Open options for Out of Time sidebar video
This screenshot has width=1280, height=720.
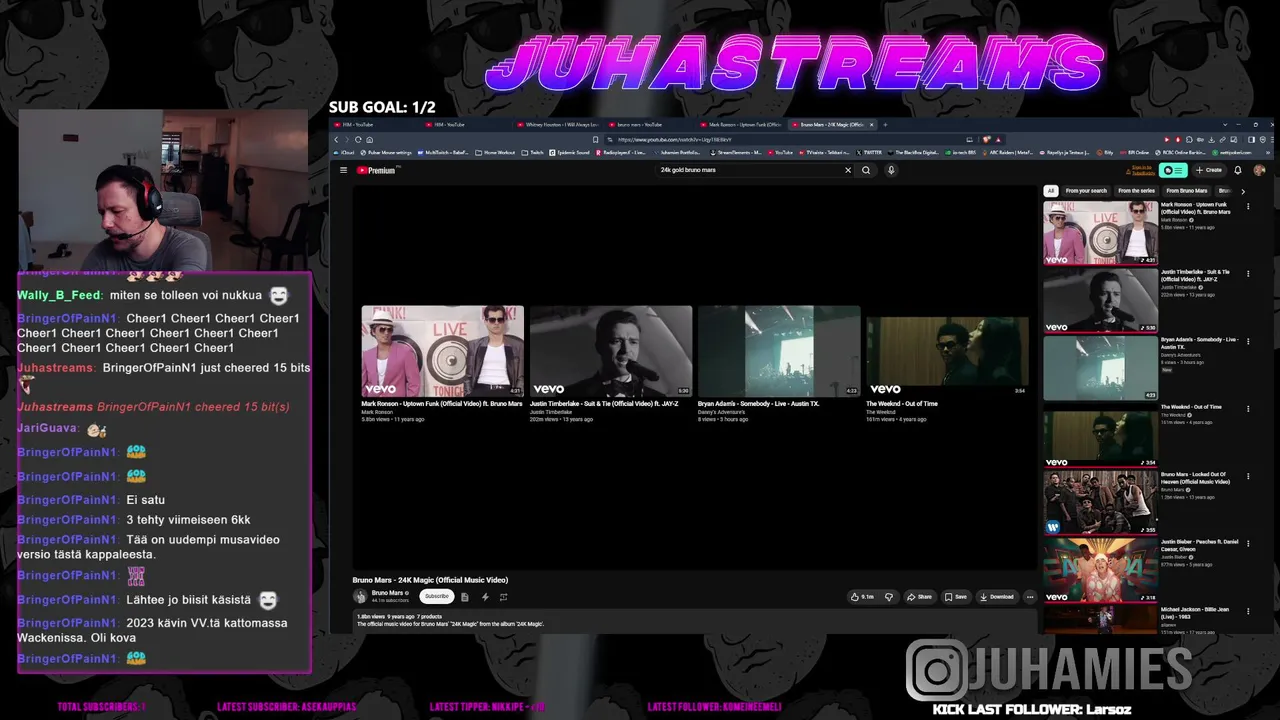(1248, 408)
